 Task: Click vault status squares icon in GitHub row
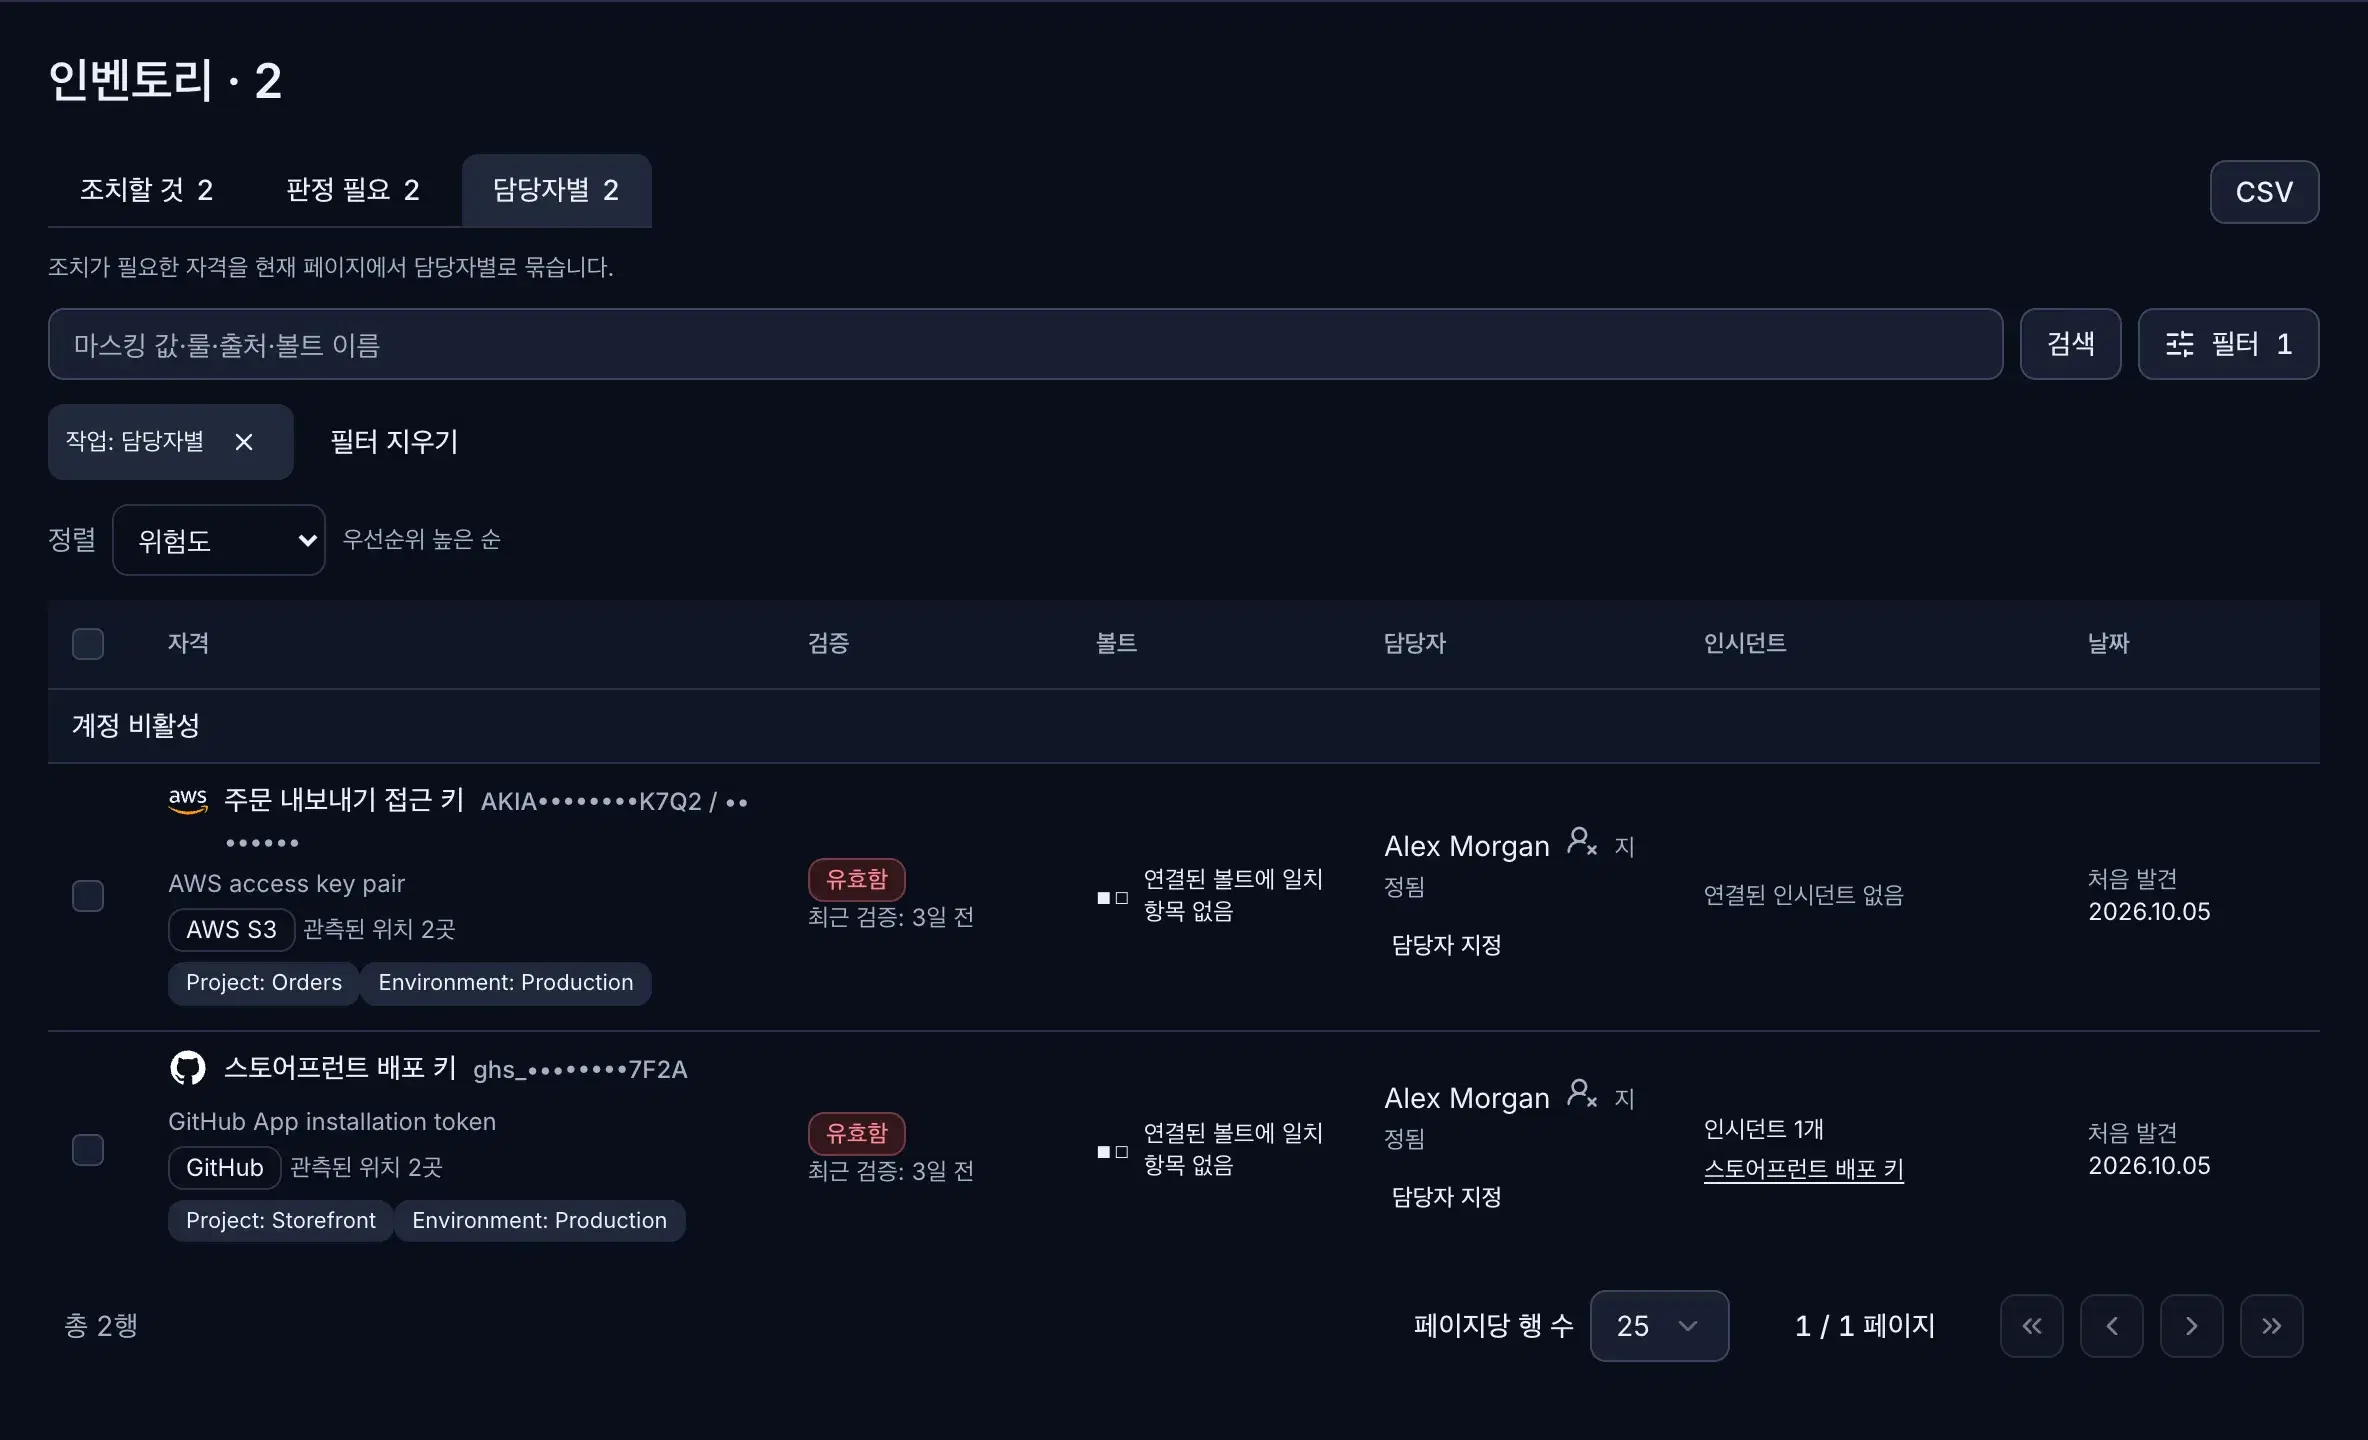point(1112,1152)
